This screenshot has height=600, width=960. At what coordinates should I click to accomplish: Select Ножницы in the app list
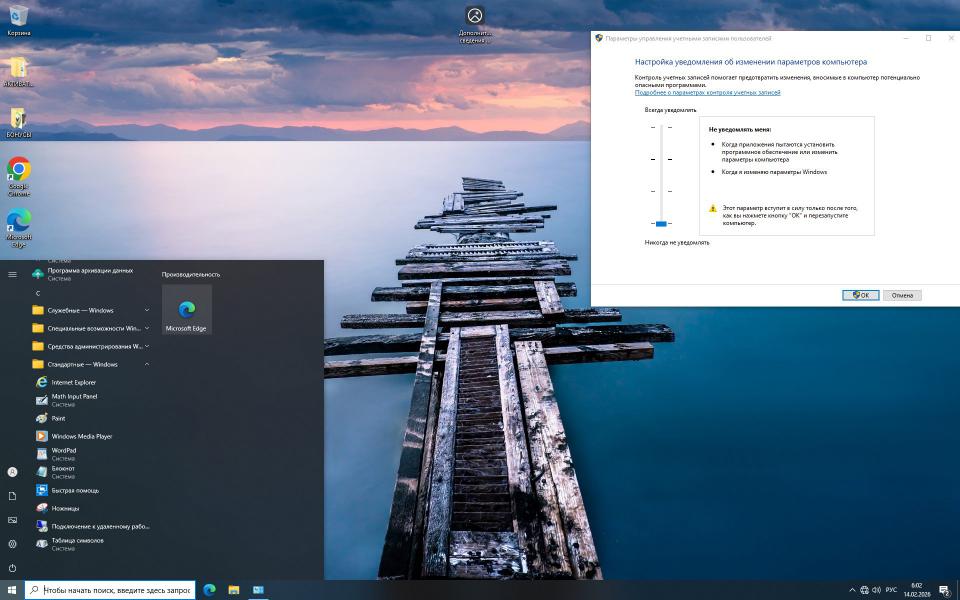point(65,508)
